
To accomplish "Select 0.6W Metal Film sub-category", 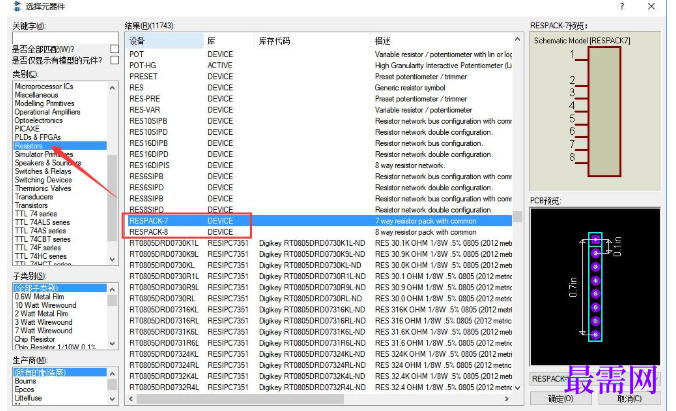I will pos(39,297).
